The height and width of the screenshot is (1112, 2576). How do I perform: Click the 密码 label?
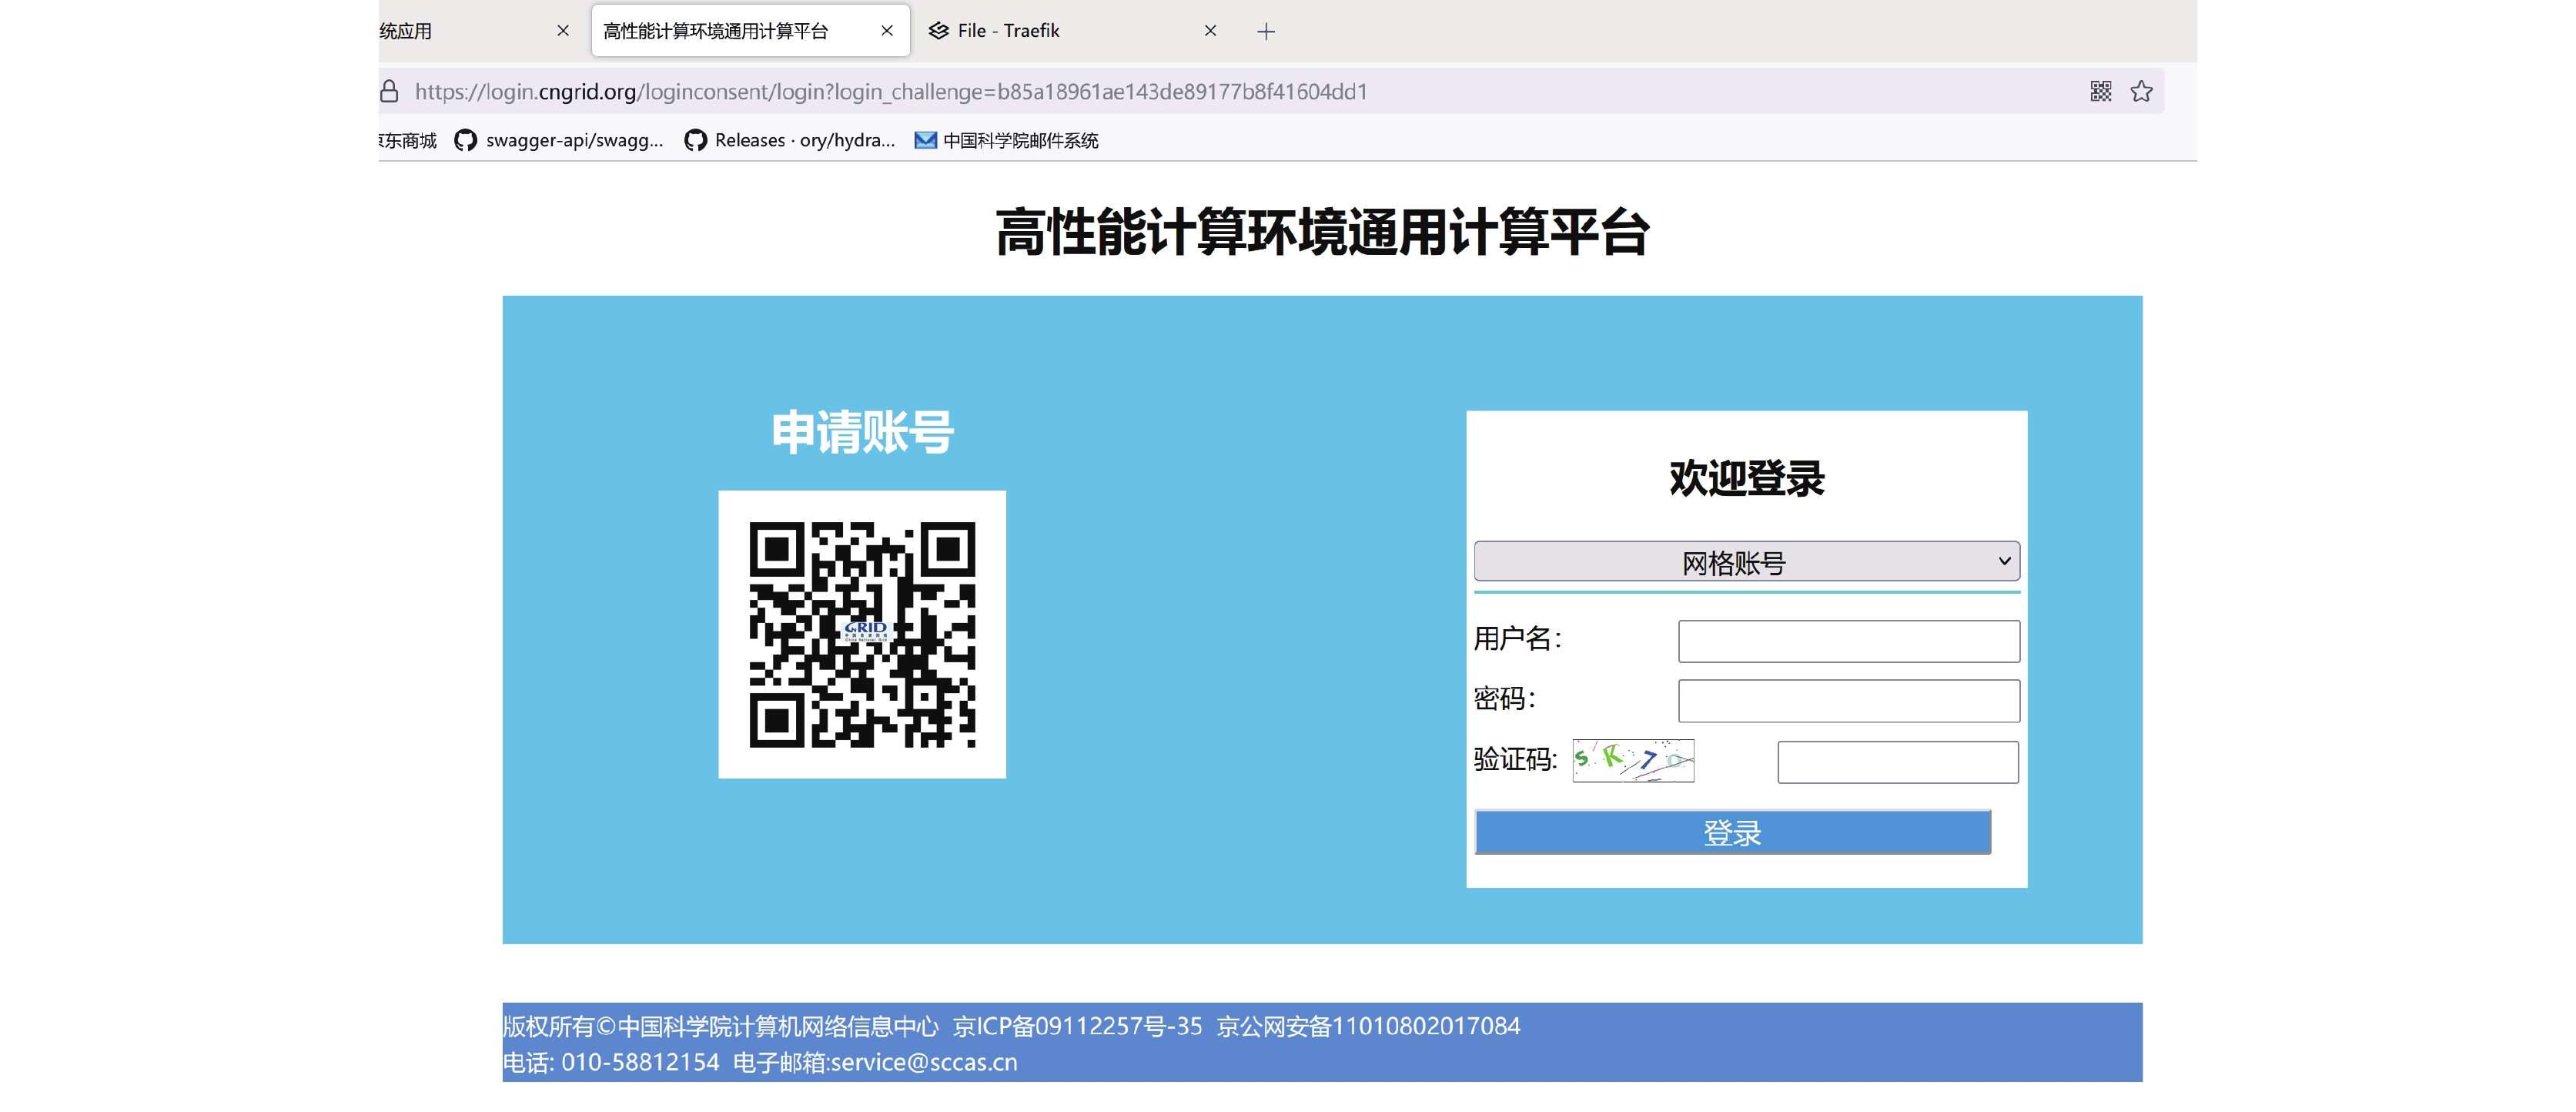click(x=1504, y=698)
